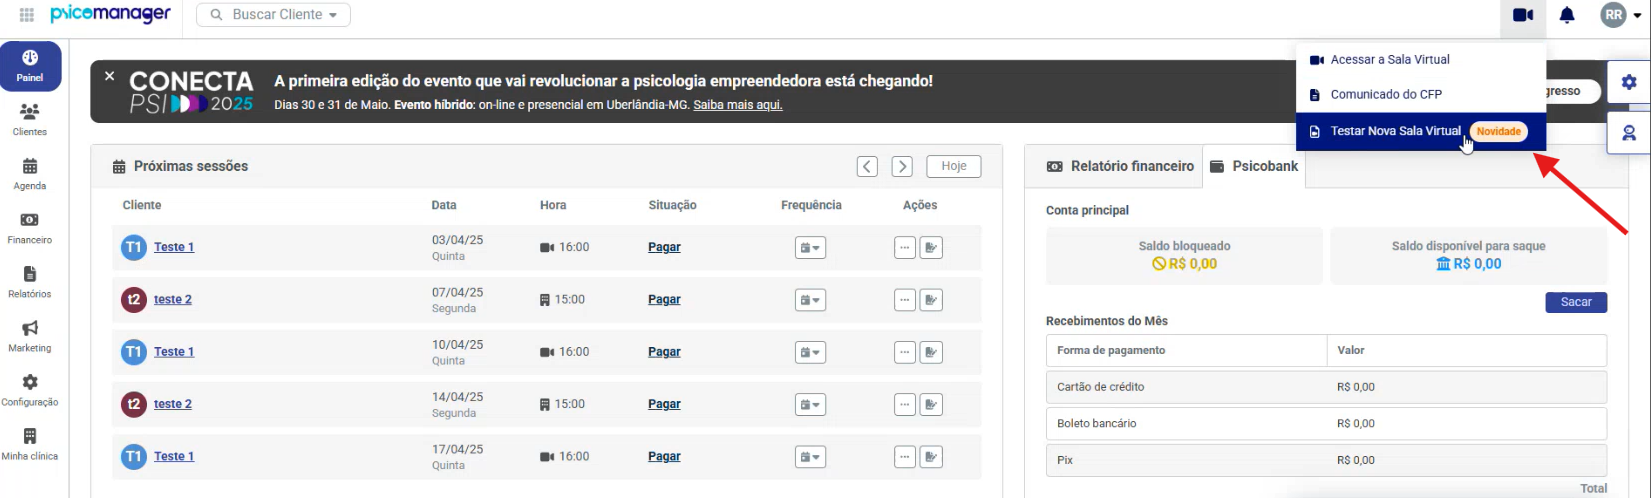Open the RR user account dropdown

pyautogui.click(x=1621, y=15)
